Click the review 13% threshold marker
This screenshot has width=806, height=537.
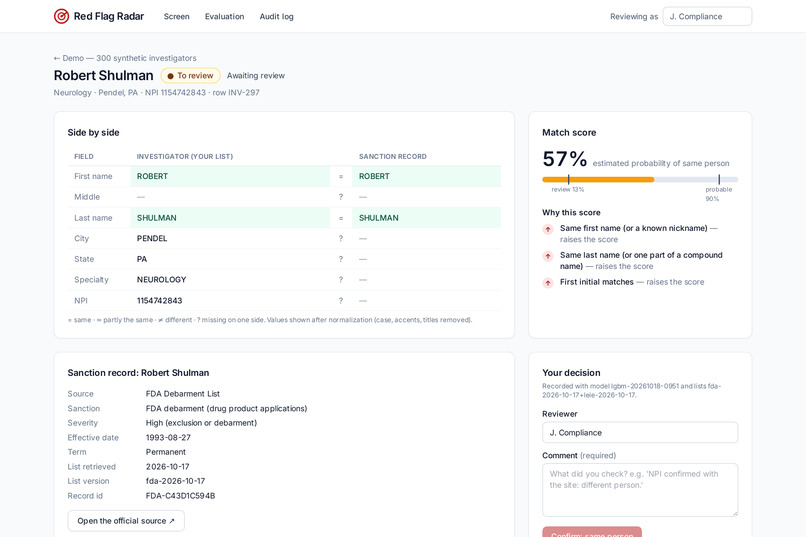point(568,179)
